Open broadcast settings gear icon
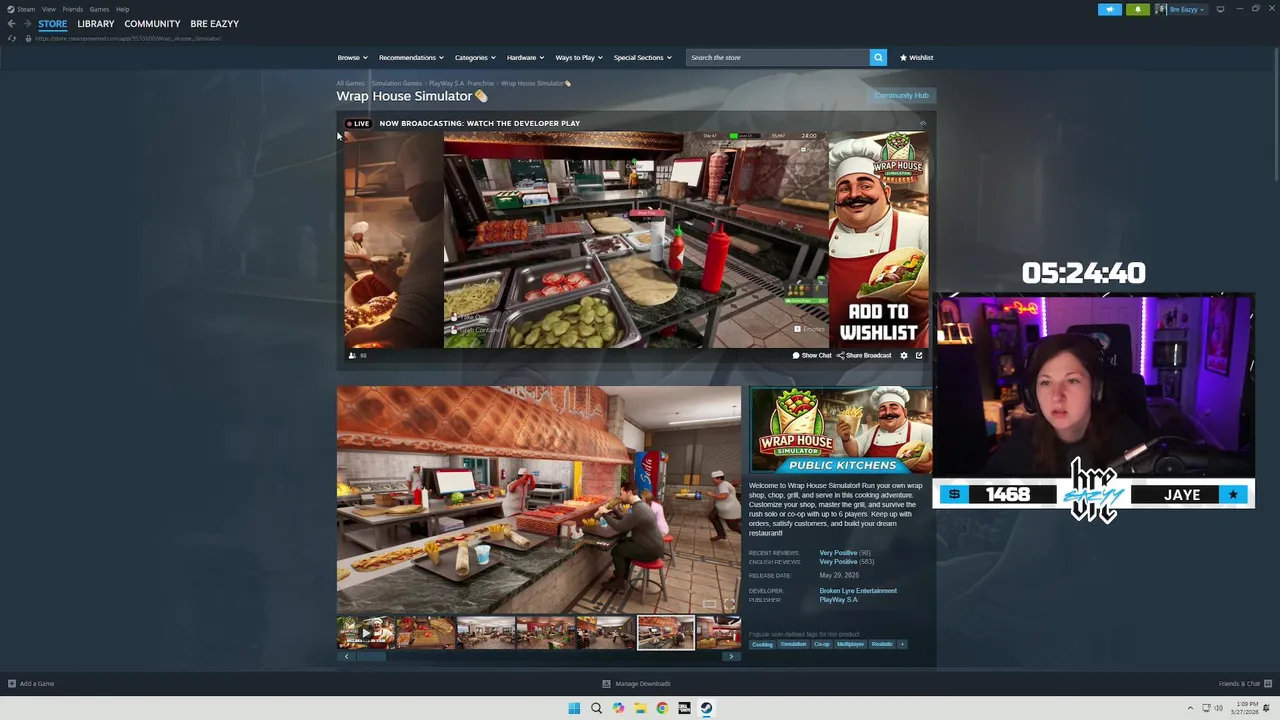This screenshot has width=1280, height=720. [x=904, y=355]
